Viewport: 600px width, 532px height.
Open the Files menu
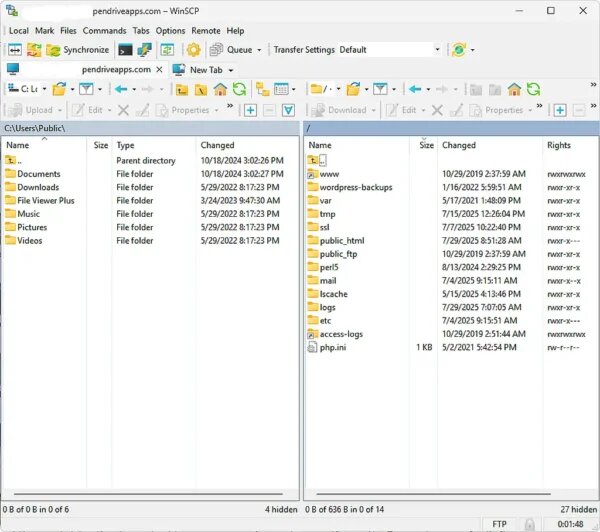click(x=68, y=31)
